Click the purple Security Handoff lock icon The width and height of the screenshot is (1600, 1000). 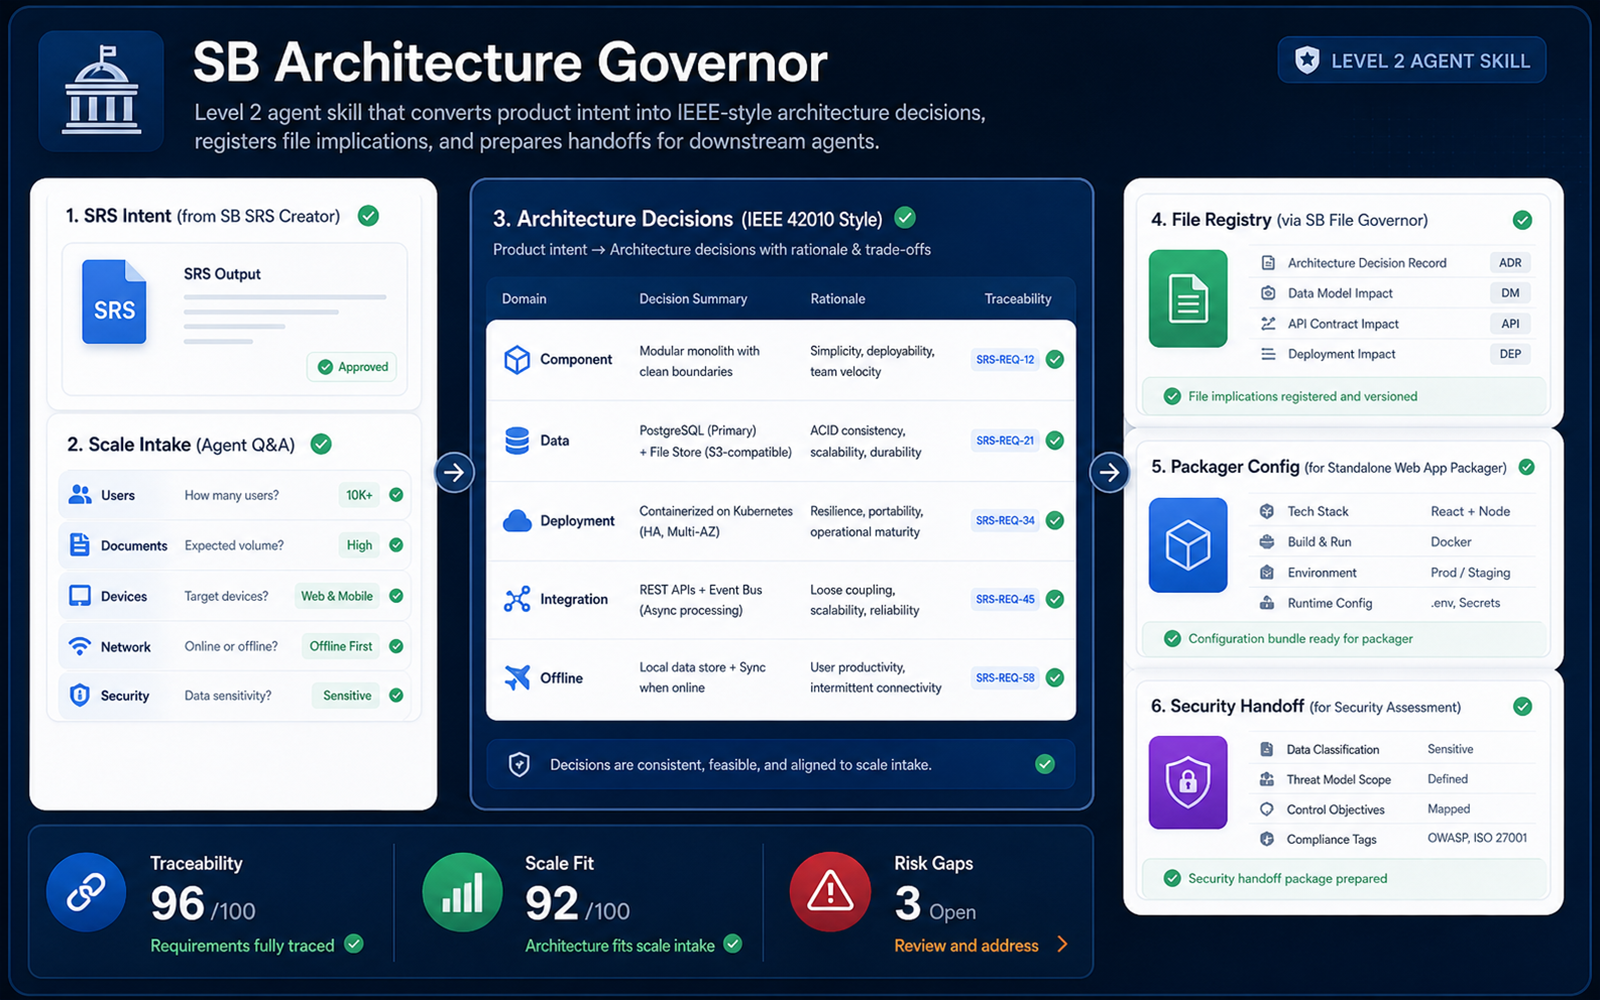point(1188,782)
